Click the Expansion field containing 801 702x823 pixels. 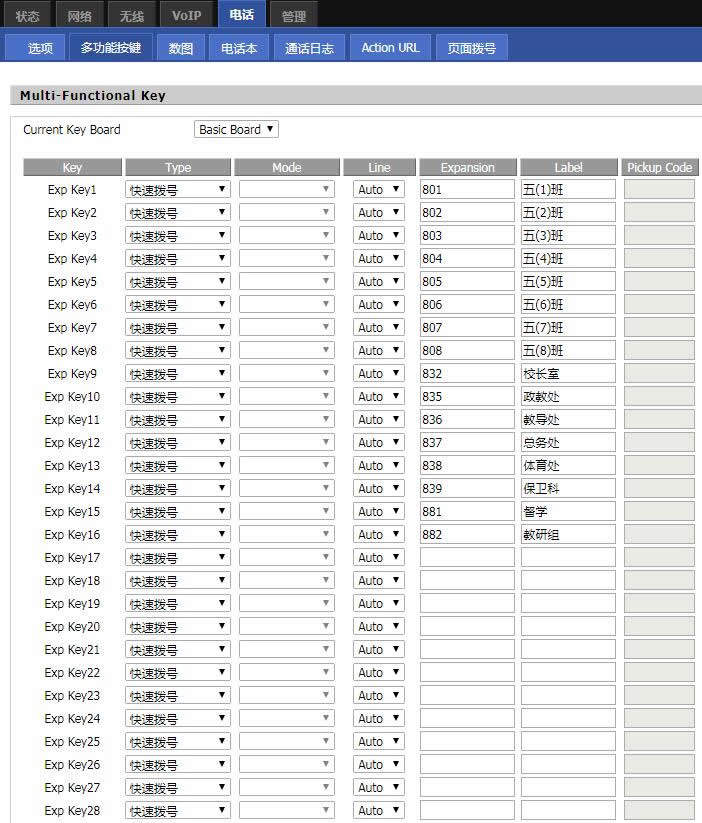(x=467, y=189)
